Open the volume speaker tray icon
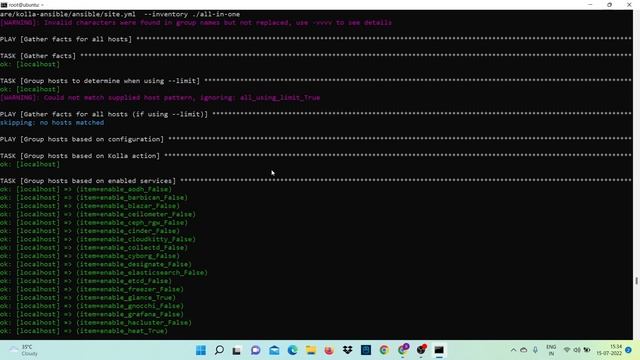Image resolution: width=640 pixels, height=360 pixels. [x=577, y=350]
